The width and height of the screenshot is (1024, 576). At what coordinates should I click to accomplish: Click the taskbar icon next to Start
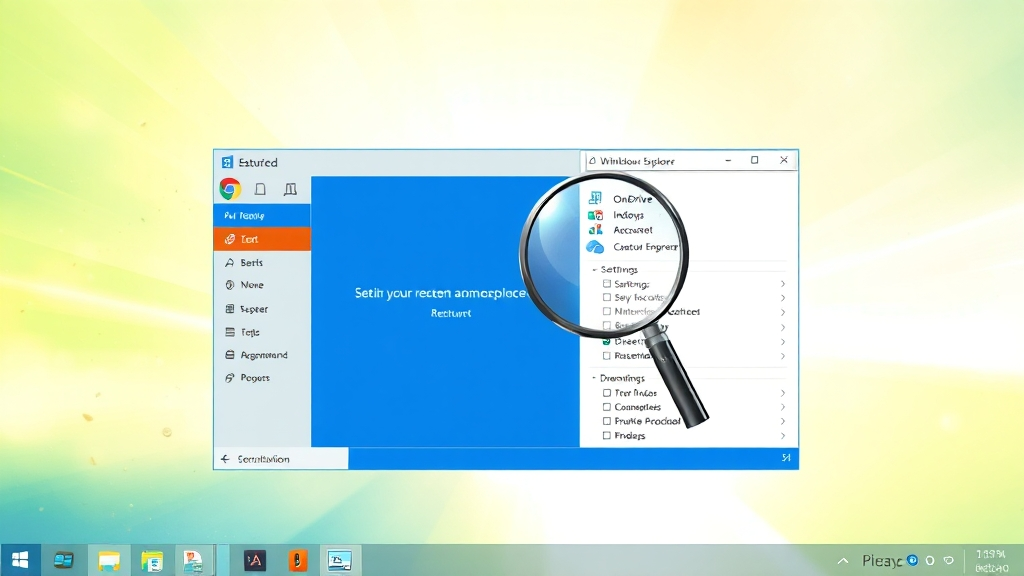pos(63,560)
